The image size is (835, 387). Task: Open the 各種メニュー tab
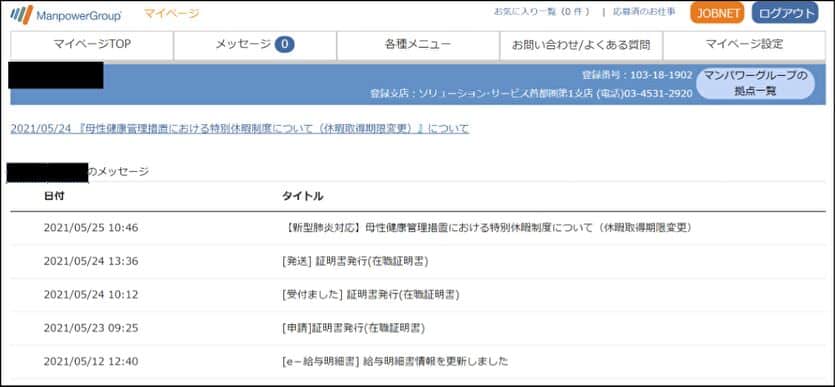(x=418, y=45)
